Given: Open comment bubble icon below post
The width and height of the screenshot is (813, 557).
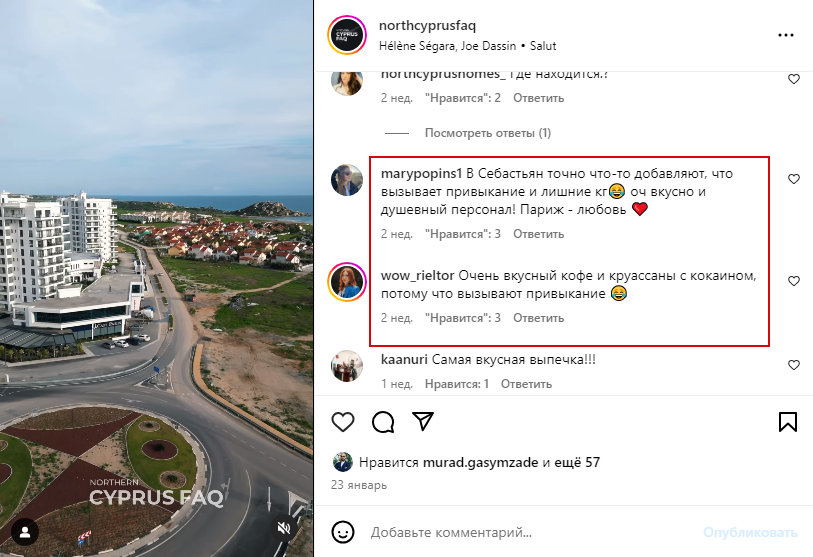Looking at the screenshot, I should (x=383, y=422).
